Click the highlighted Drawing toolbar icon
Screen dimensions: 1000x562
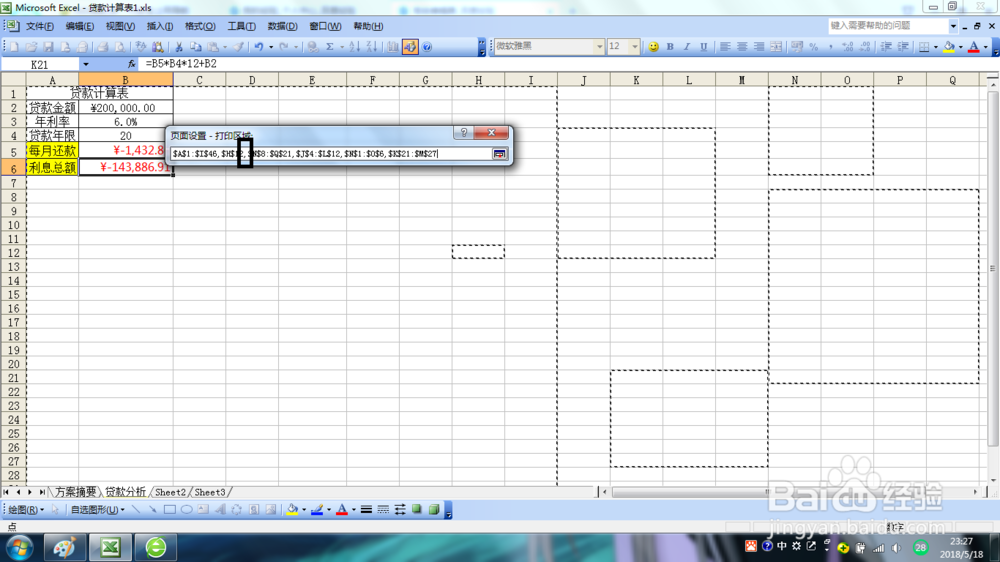coord(410,47)
